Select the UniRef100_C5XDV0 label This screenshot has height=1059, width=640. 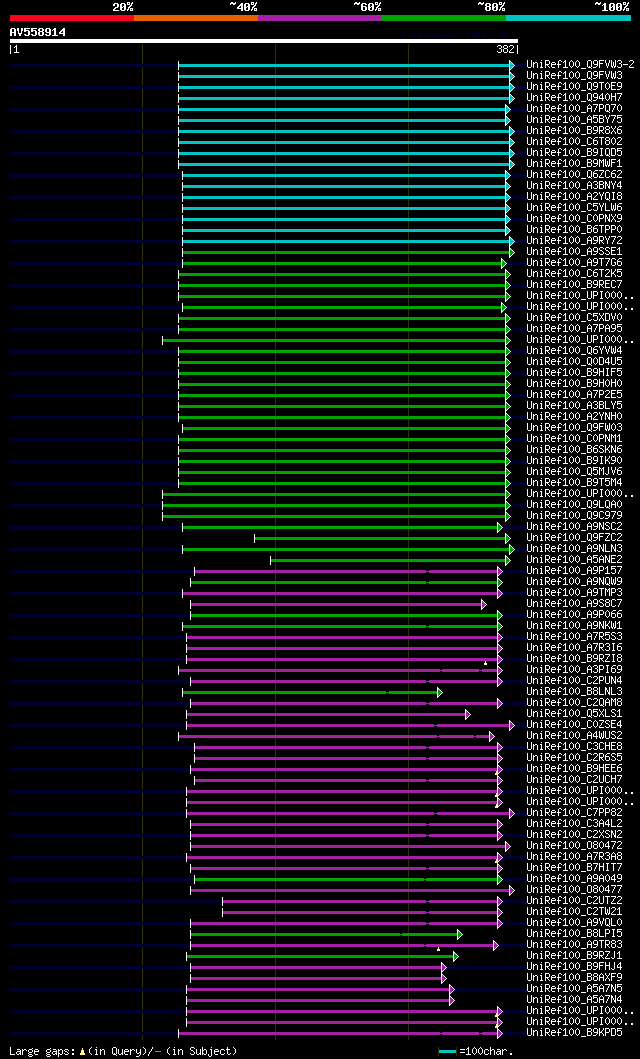click(x=575, y=318)
